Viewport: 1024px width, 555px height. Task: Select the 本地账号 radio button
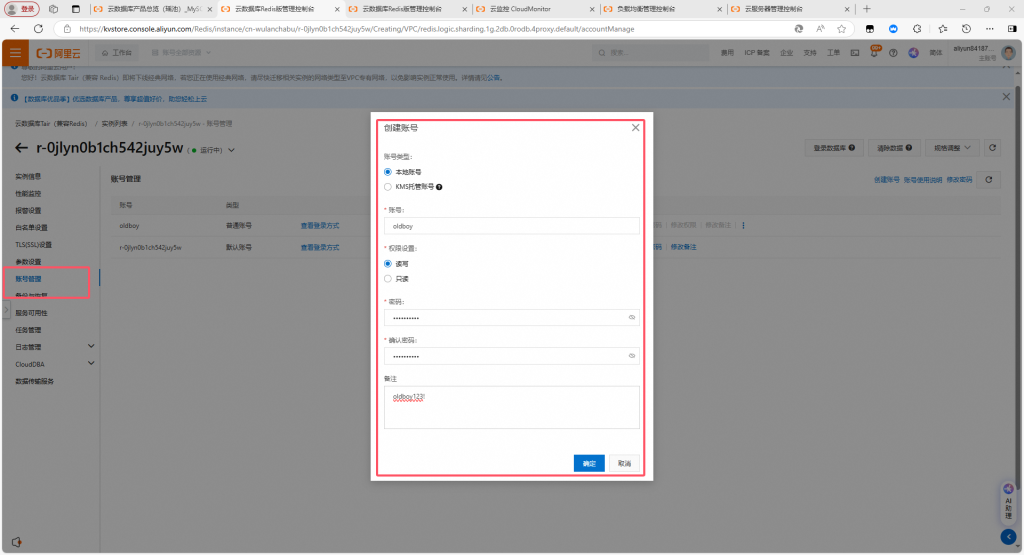click(x=388, y=172)
